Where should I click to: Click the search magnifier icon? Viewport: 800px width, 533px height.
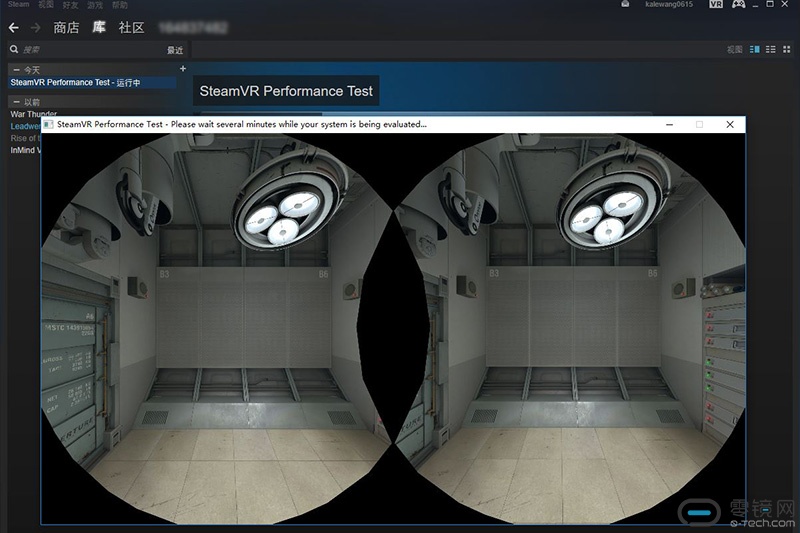tap(14, 49)
